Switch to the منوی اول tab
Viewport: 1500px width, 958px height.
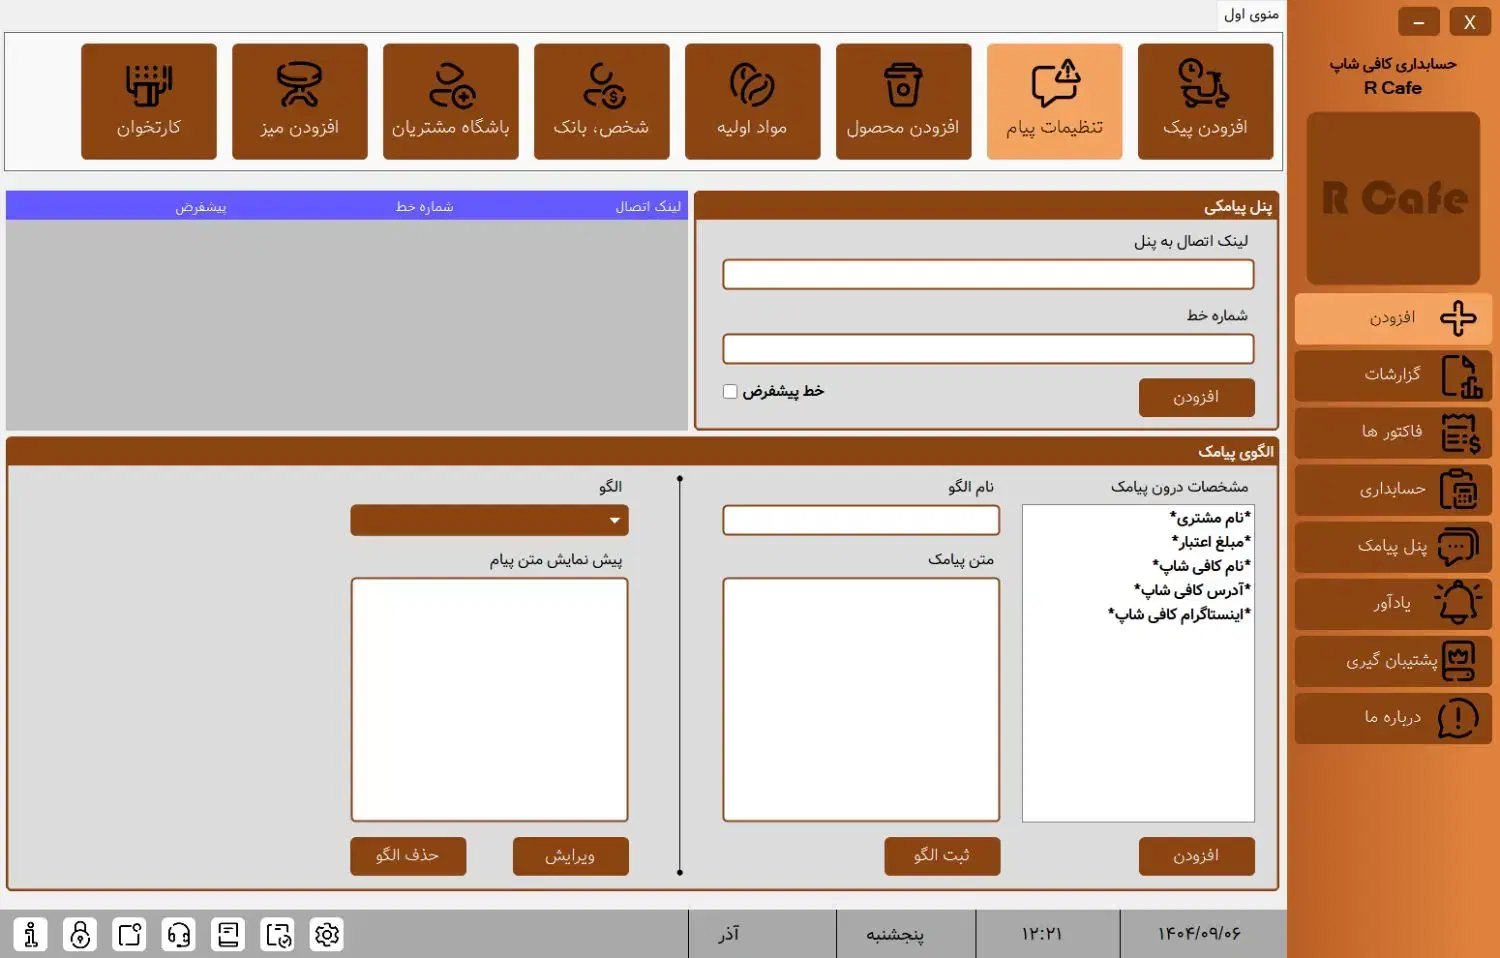pos(1251,14)
